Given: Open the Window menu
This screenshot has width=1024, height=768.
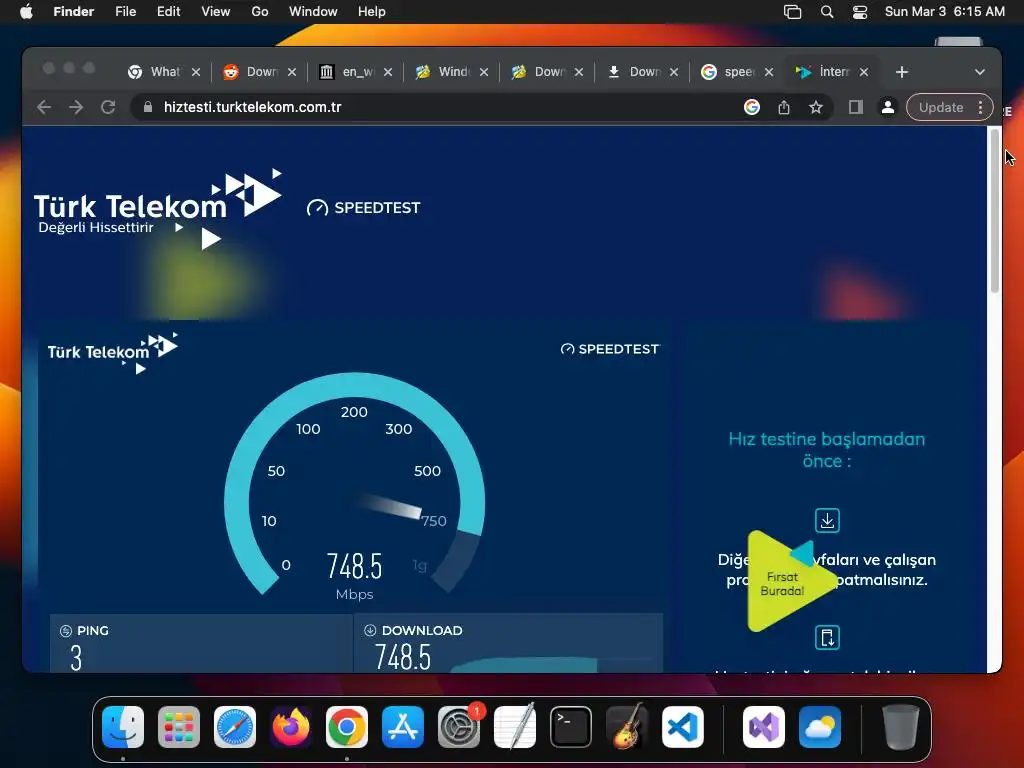Looking at the screenshot, I should [313, 12].
